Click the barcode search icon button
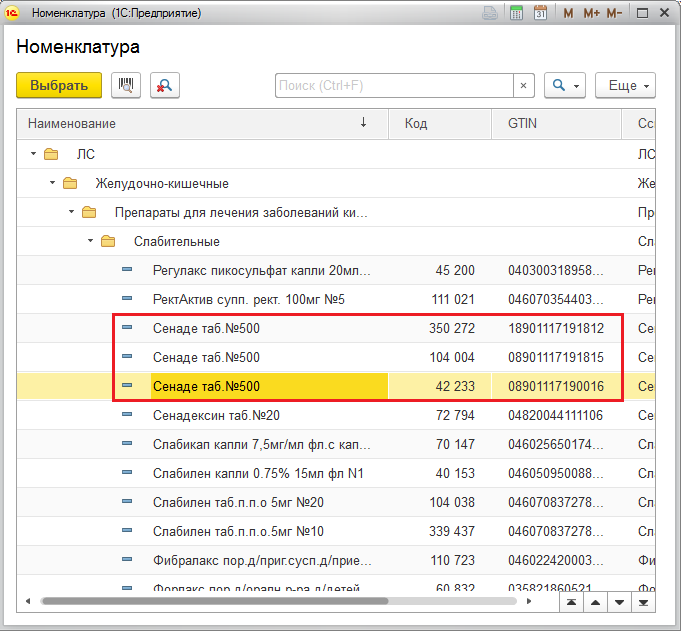This screenshot has width=681, height=632. point(126,86)
